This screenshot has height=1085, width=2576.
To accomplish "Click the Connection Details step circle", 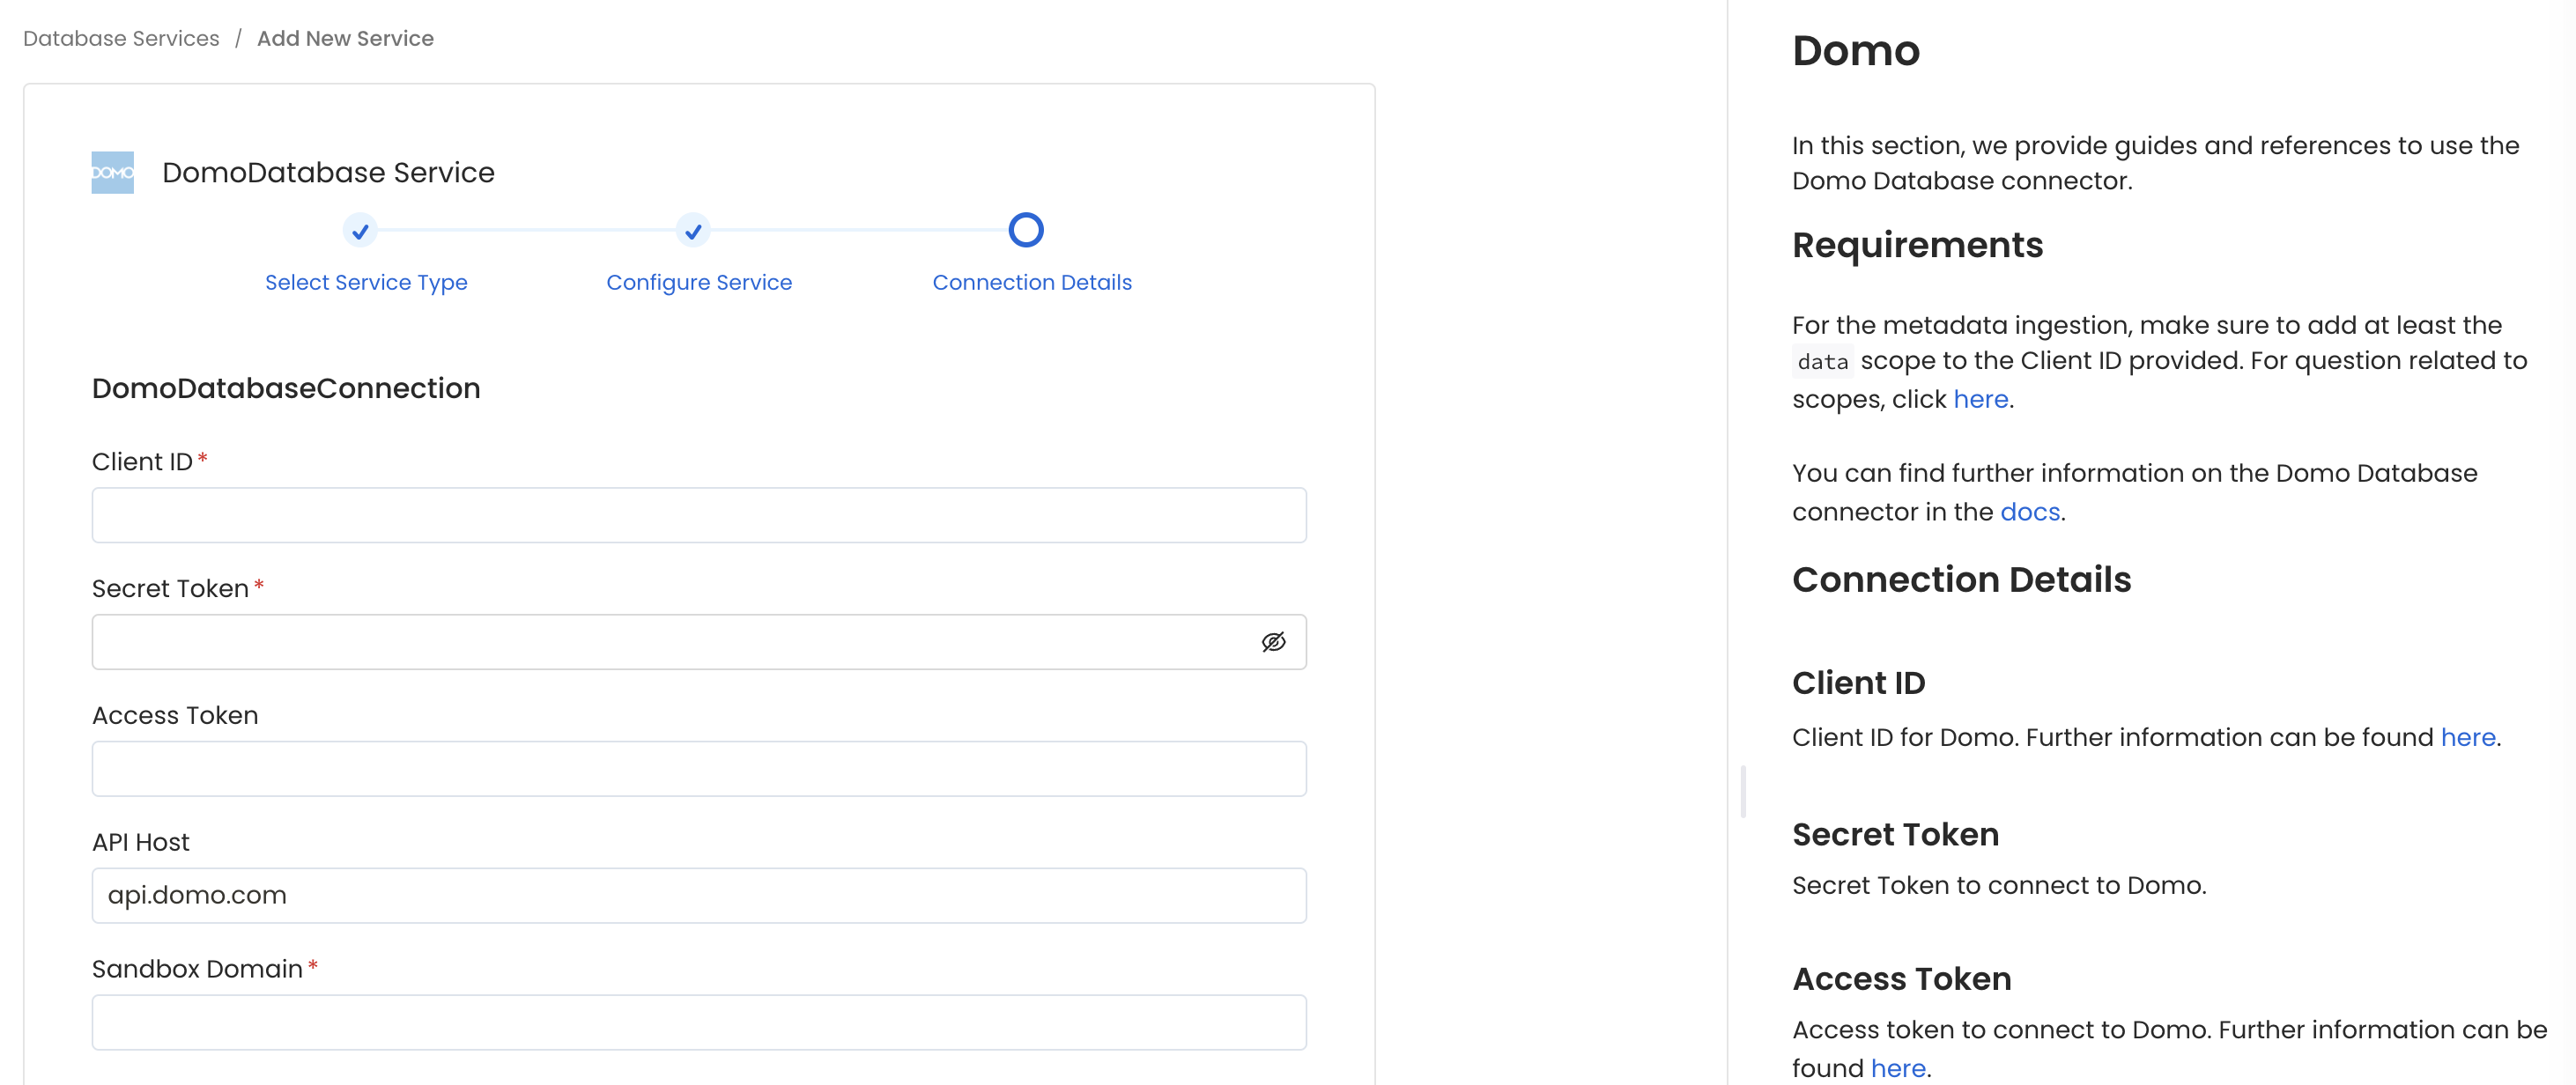I will point(1025,230).
